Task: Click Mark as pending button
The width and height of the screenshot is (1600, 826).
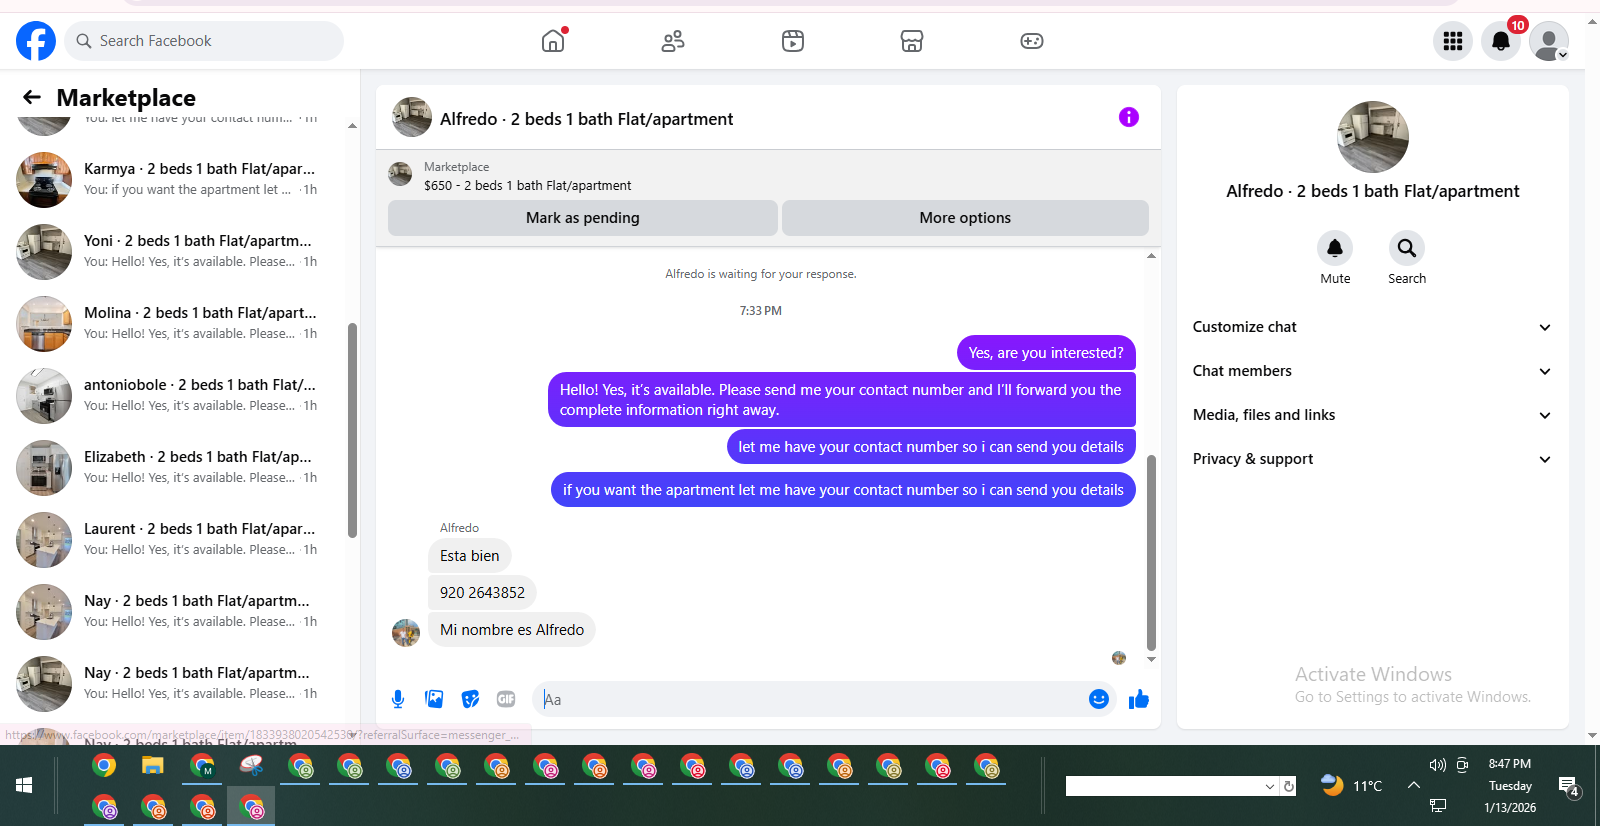Action: tap(583, 218)
